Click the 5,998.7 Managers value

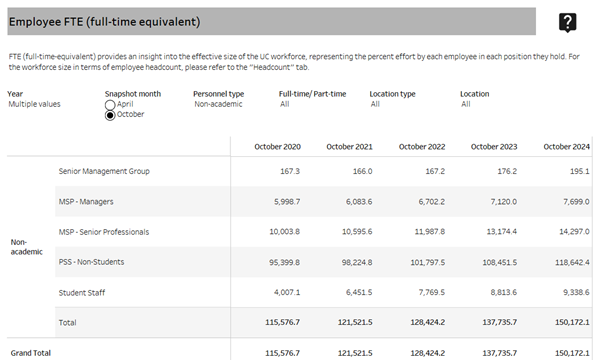pos(287,202)
